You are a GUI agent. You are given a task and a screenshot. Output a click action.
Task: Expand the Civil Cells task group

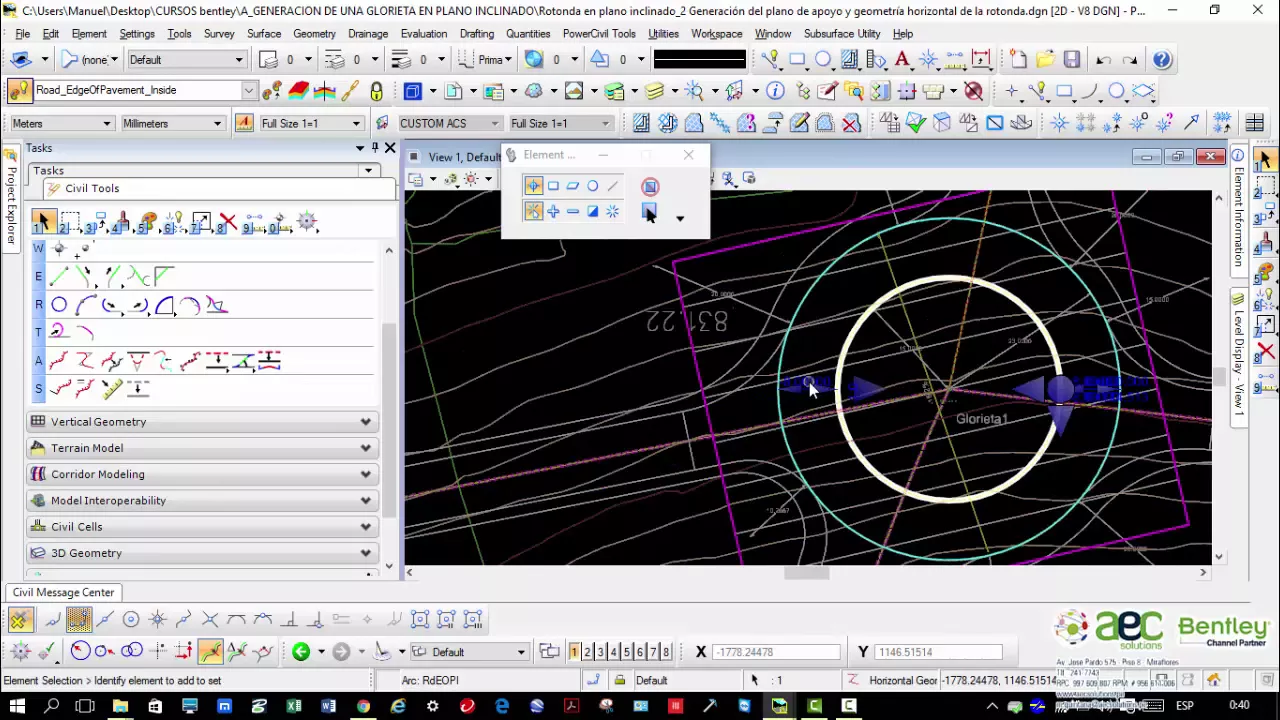click(202, 527)
